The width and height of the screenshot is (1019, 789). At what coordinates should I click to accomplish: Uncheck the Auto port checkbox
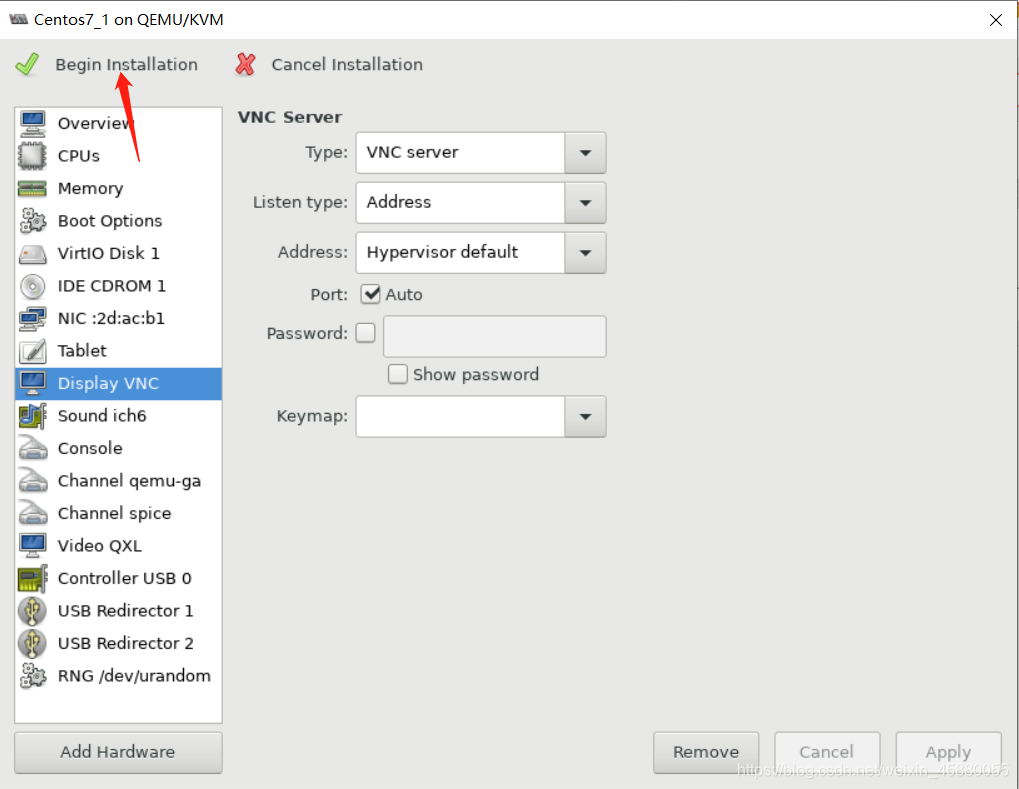pyautogui.click(x=371, y=294)
